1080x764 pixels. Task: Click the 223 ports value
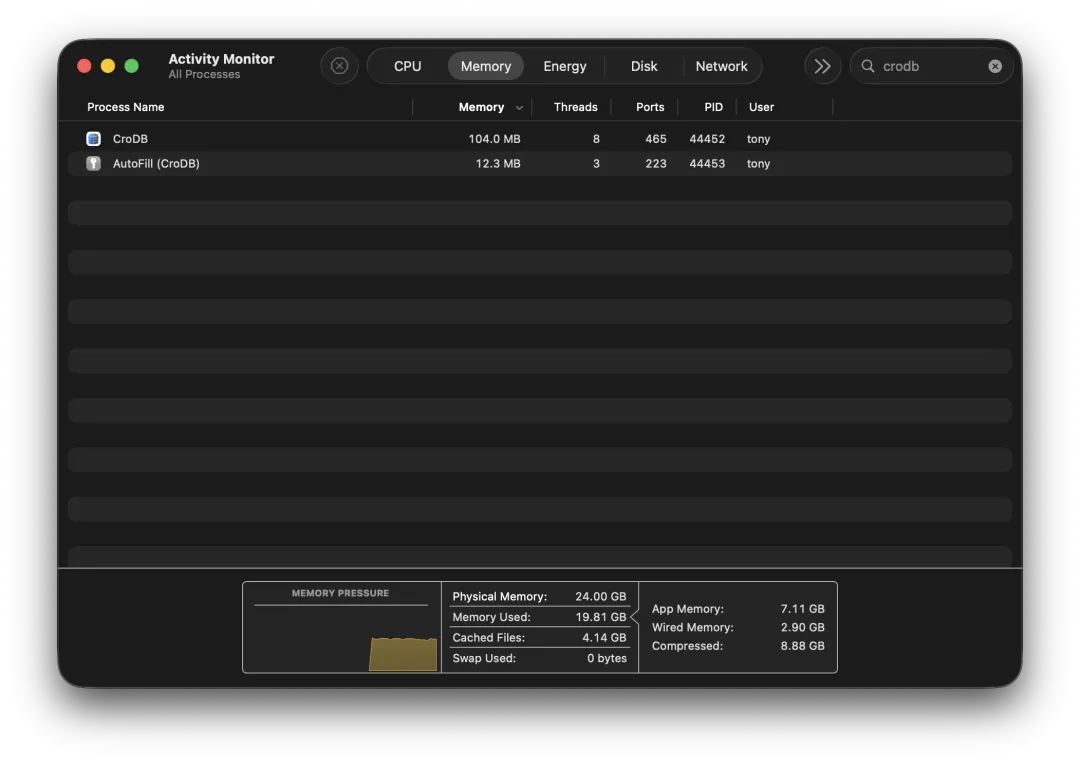pyautogui.click(x=656, y=163)
